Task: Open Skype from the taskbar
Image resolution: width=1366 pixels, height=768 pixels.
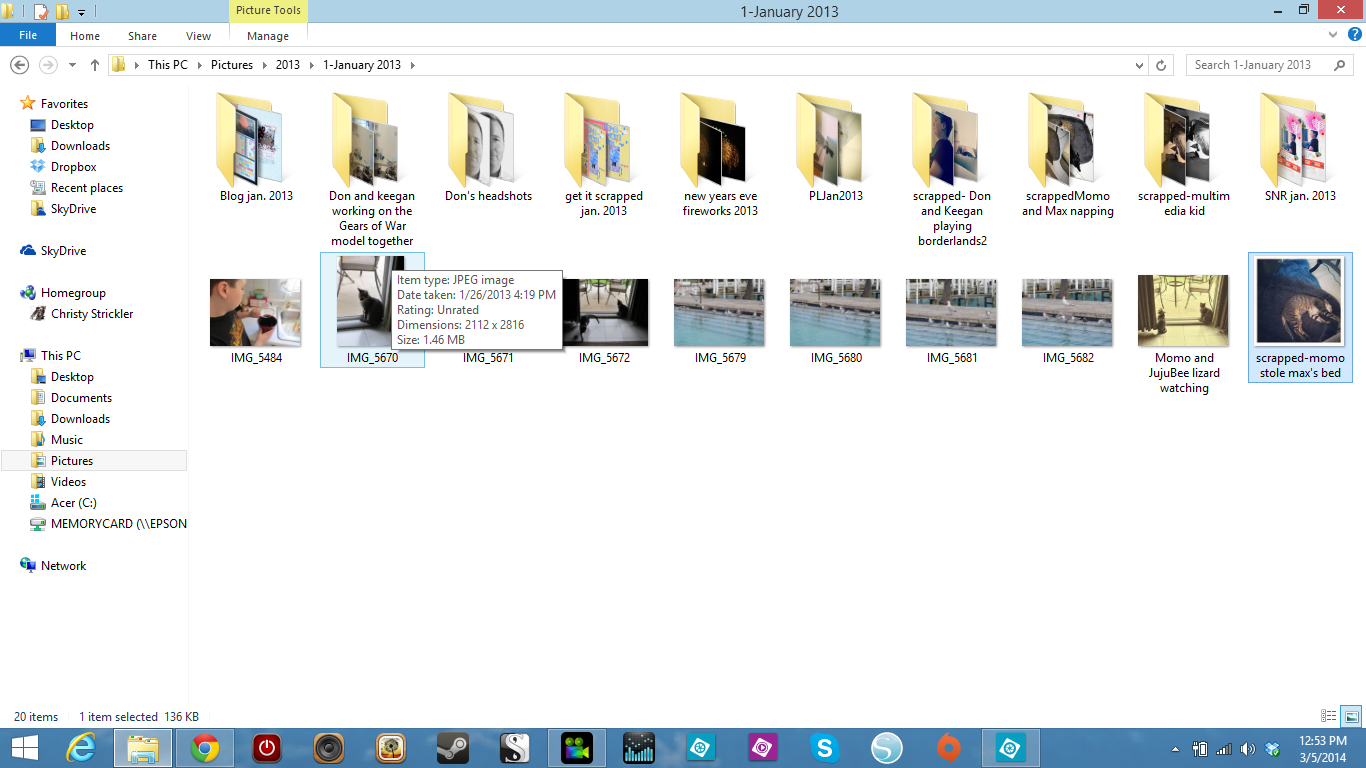Action: [824, 747]
